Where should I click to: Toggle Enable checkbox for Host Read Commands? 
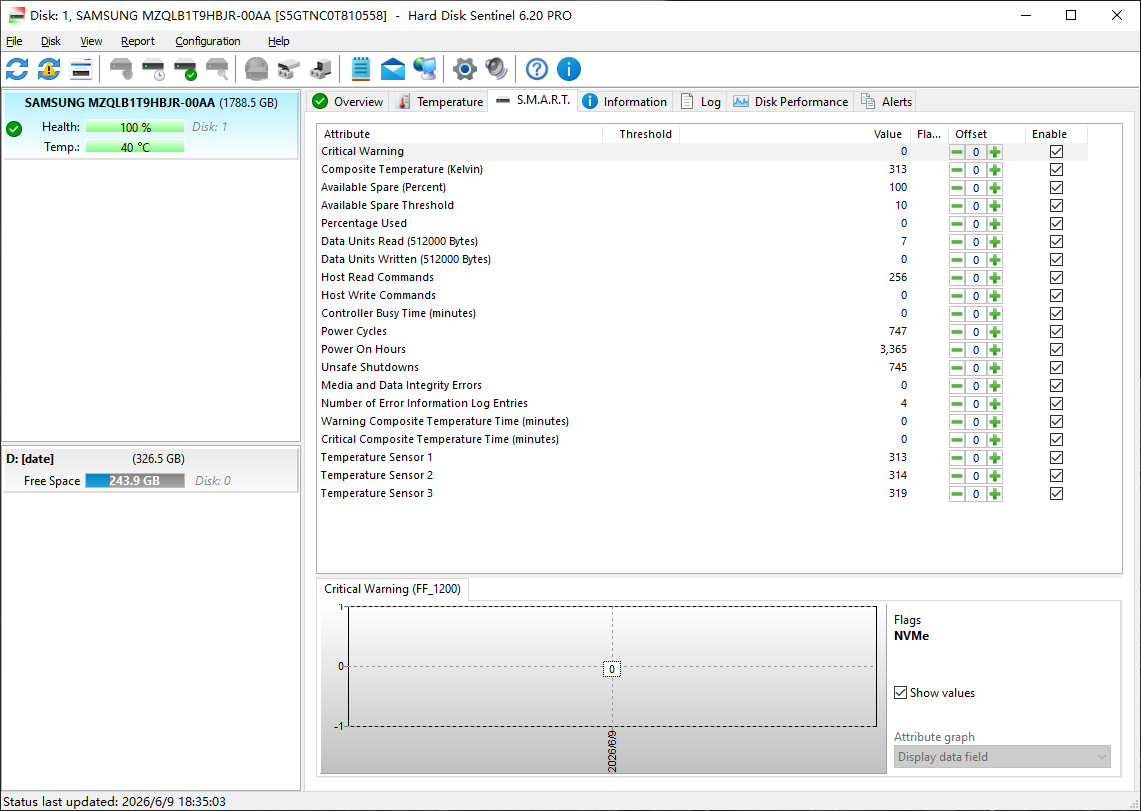point(1057,277)
